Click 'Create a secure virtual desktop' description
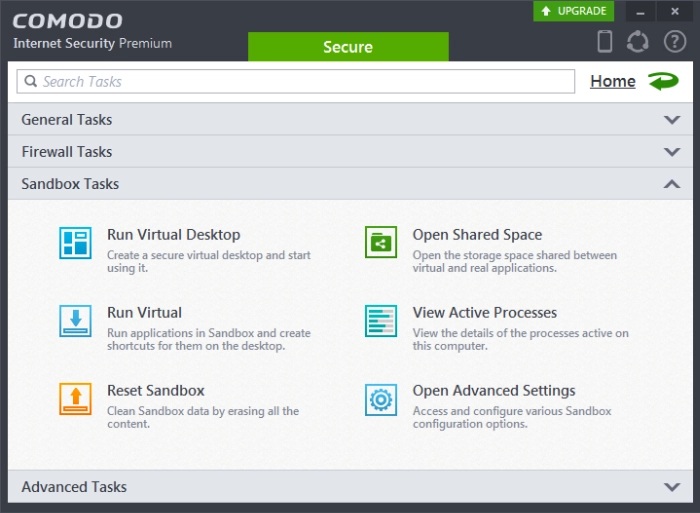The image size is (700, 513). click(x=208, y=261)
